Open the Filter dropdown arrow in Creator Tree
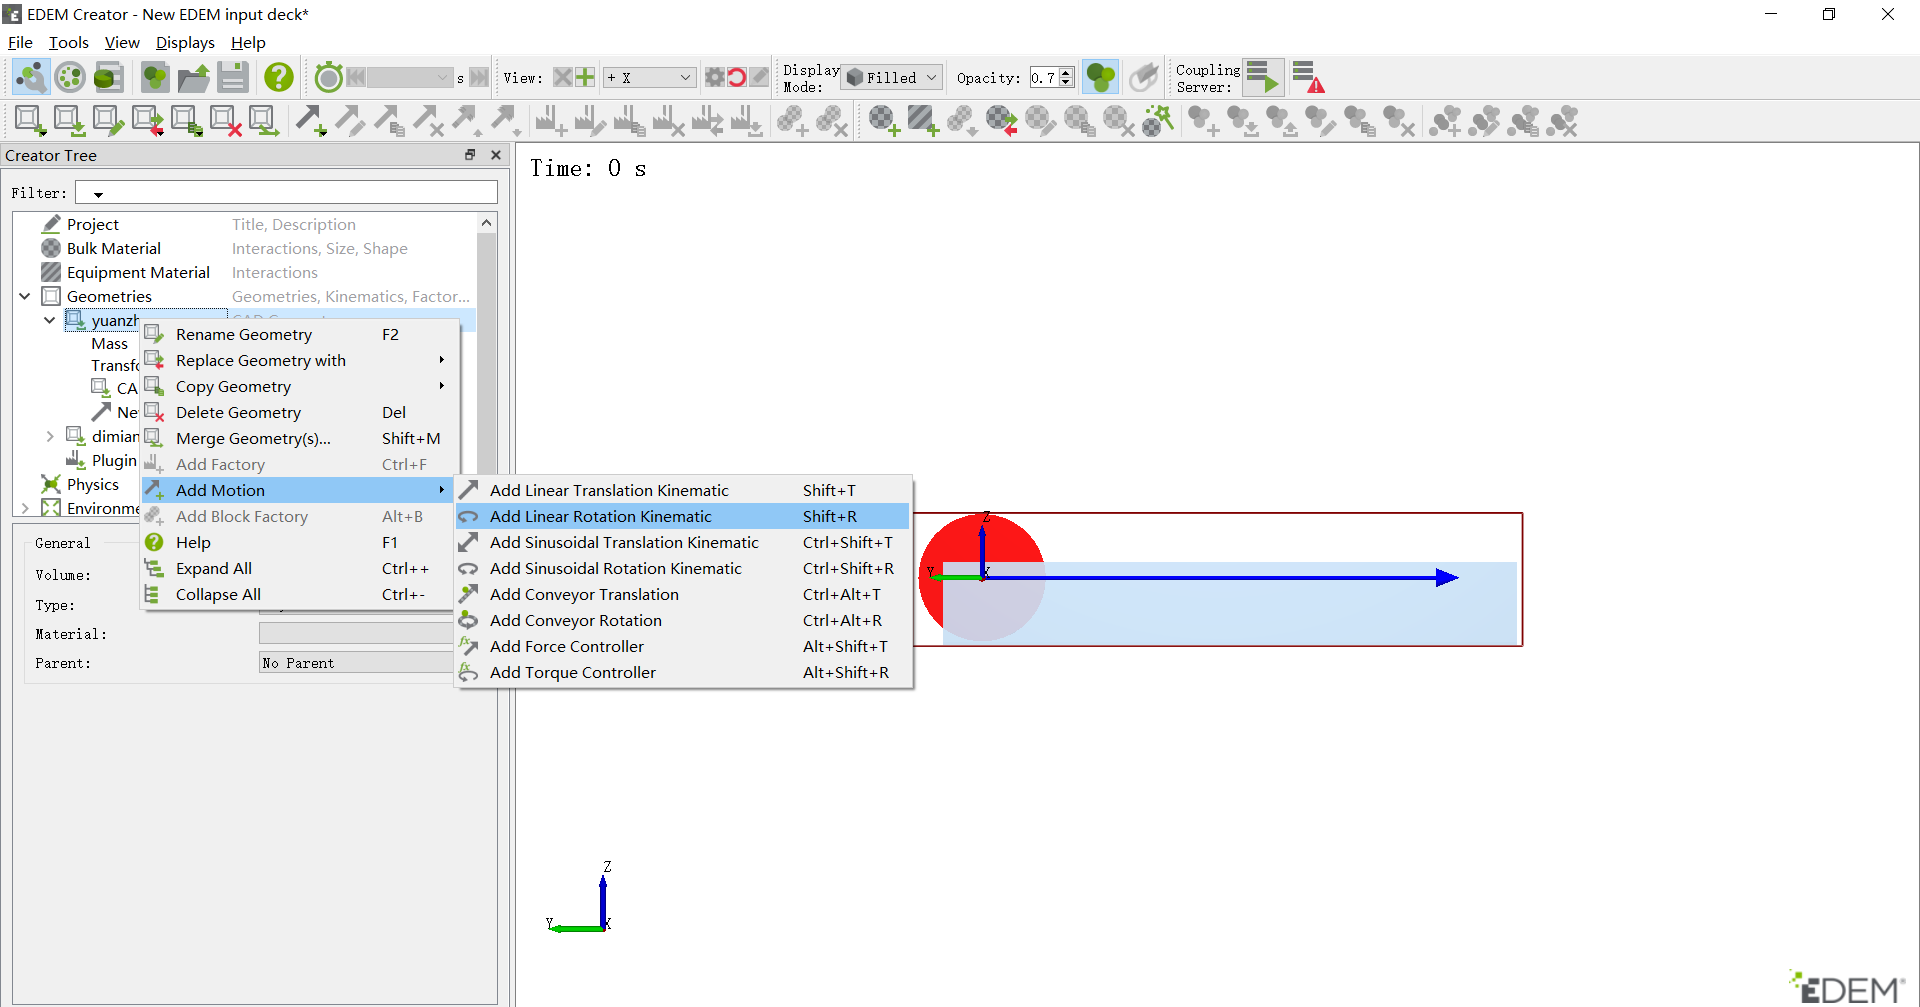This screenshot has width=1920, height=1007. point(98,194)
